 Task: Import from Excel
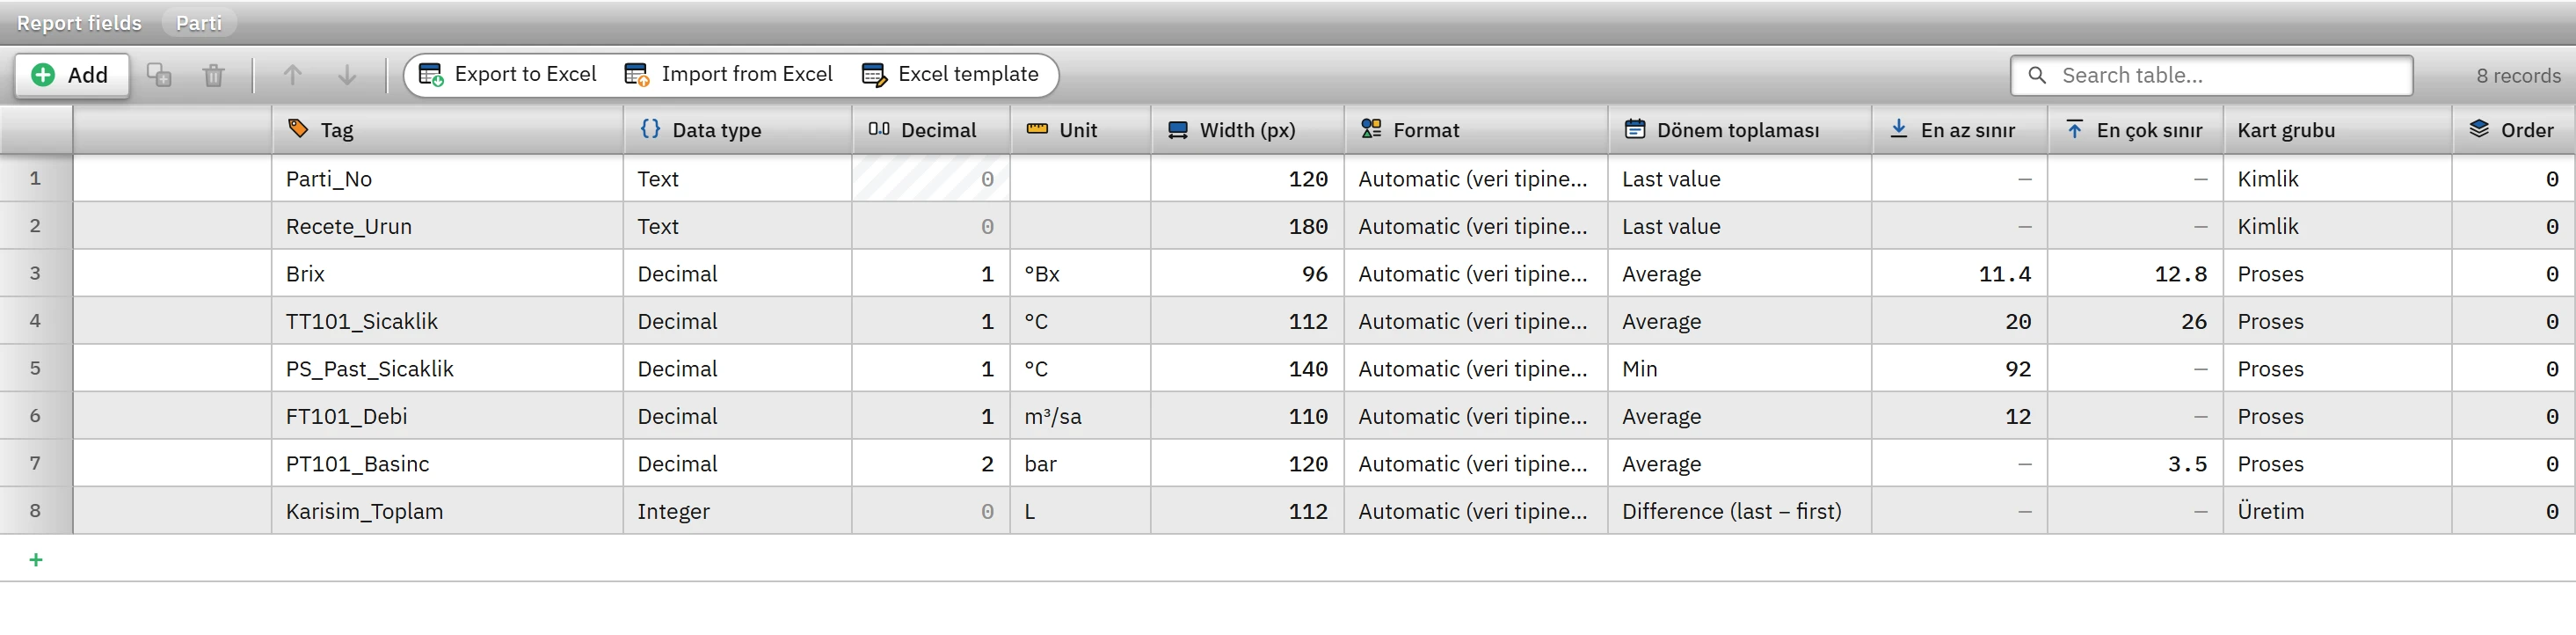(x=729, y=75)
